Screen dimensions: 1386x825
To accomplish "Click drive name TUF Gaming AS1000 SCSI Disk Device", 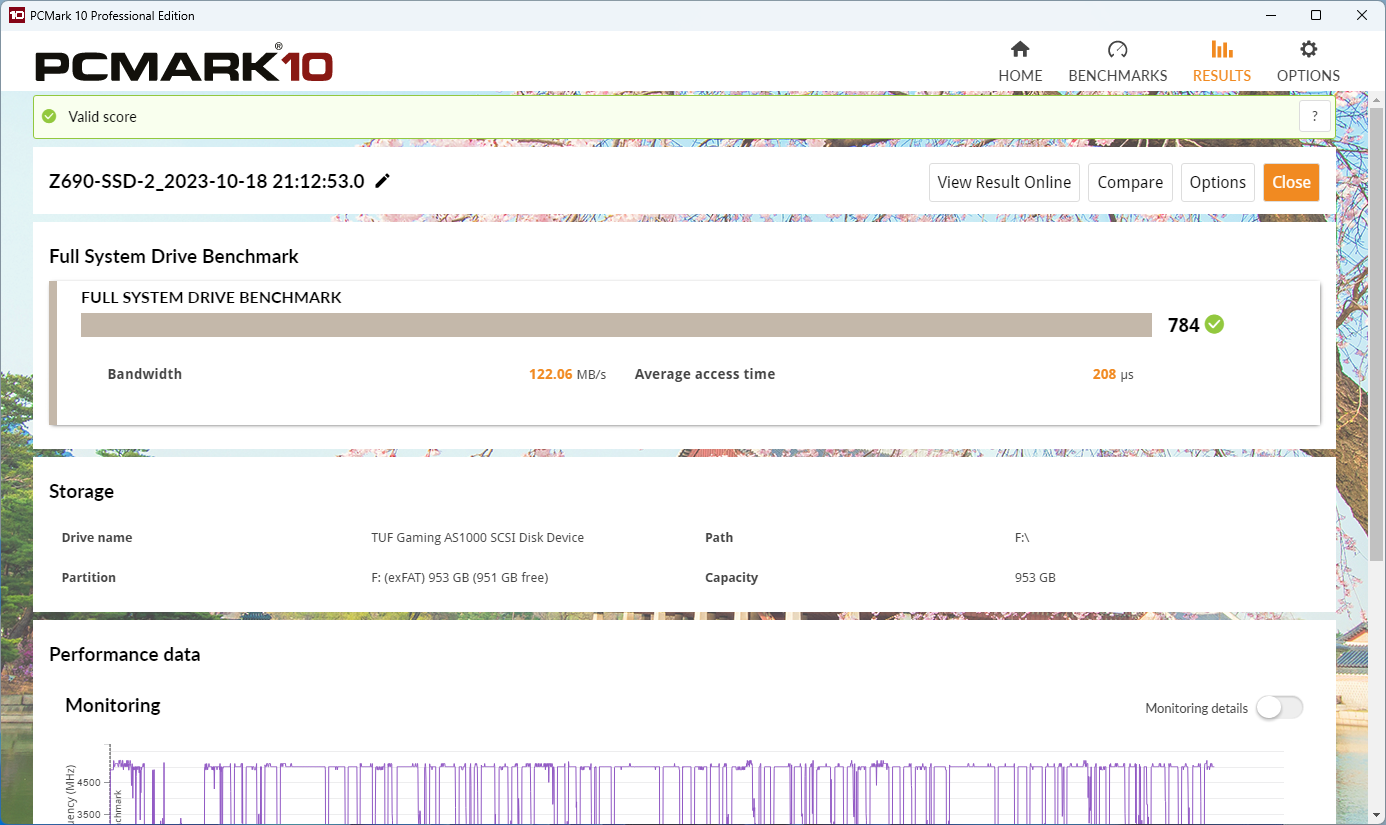I will tap(477, 538).
